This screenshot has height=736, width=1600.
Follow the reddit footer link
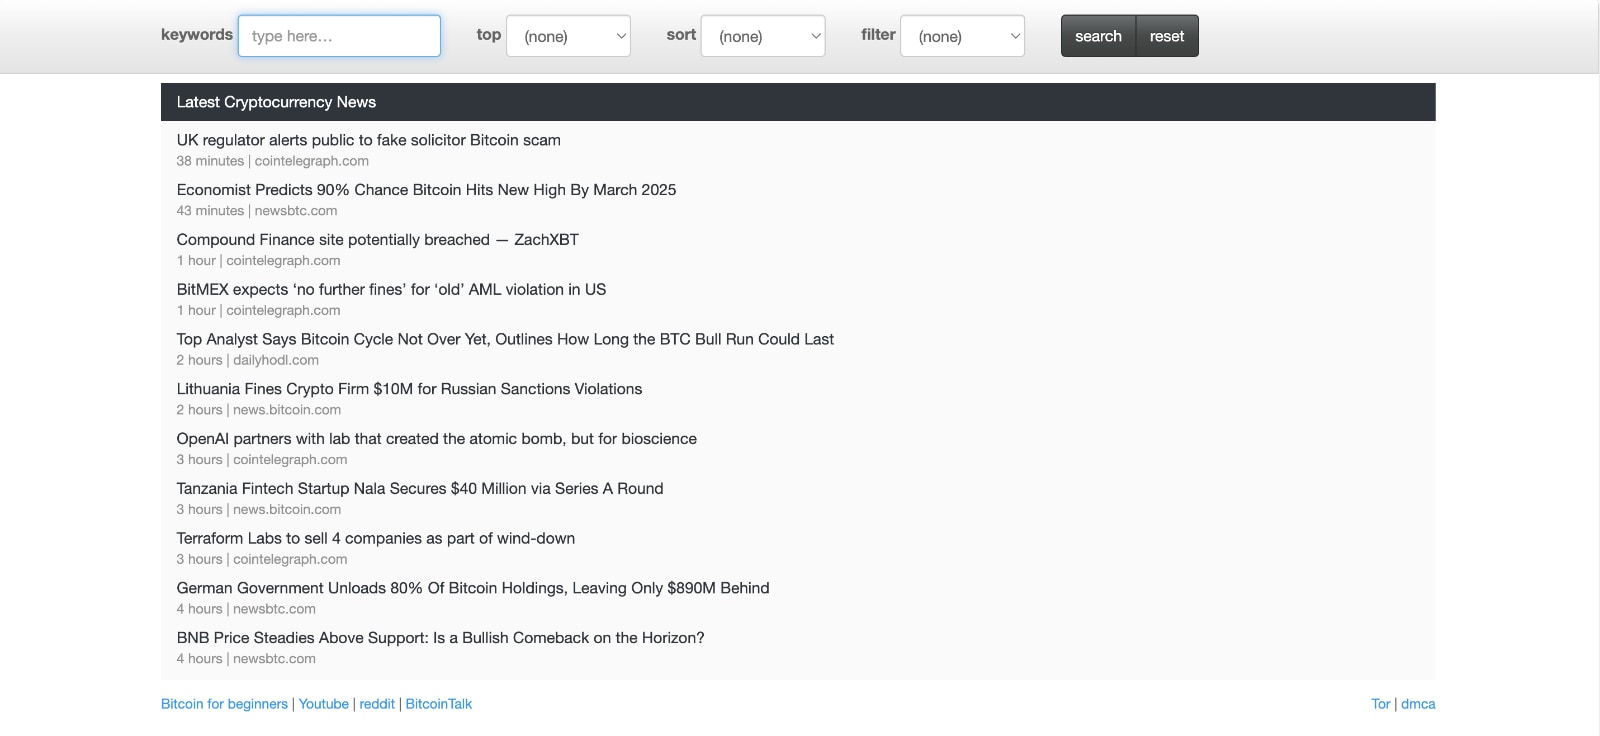click(377, 704)
